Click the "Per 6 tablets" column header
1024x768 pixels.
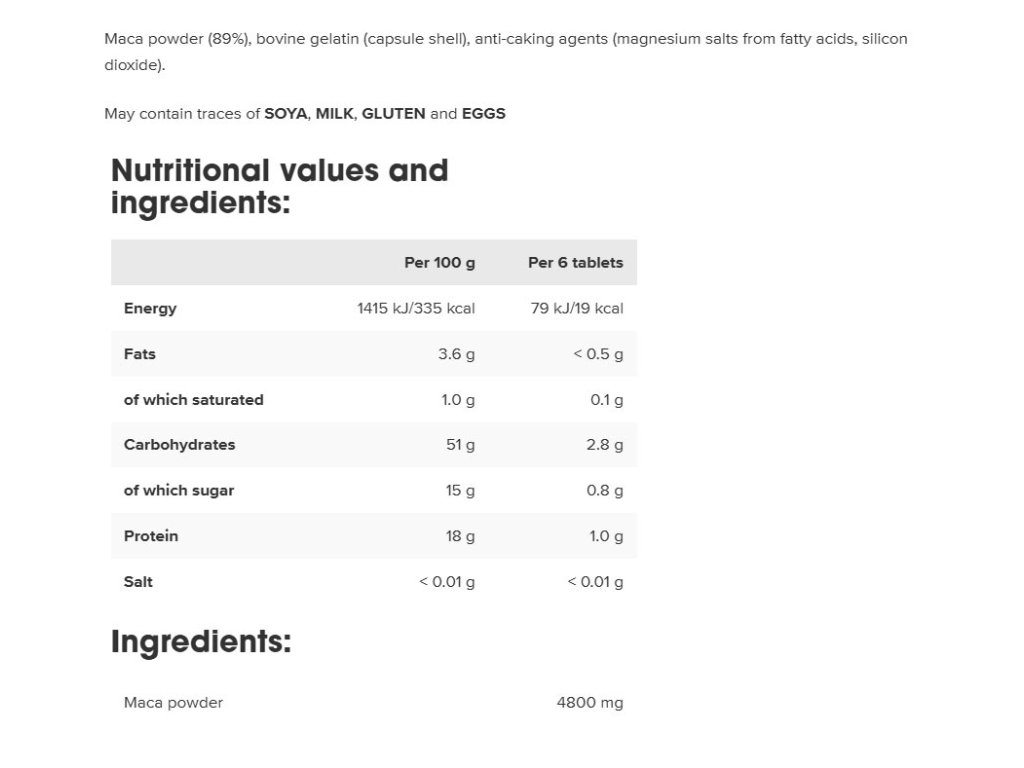pos(575,263)
